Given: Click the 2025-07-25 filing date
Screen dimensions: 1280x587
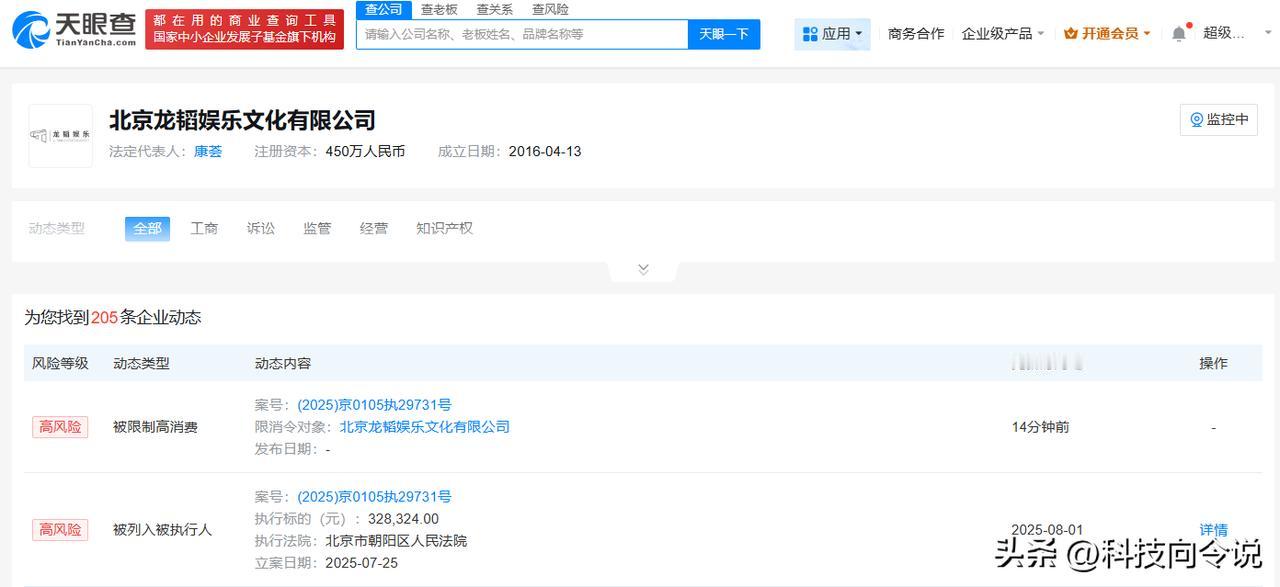Looking at the screenshot, I should [361, 563].
